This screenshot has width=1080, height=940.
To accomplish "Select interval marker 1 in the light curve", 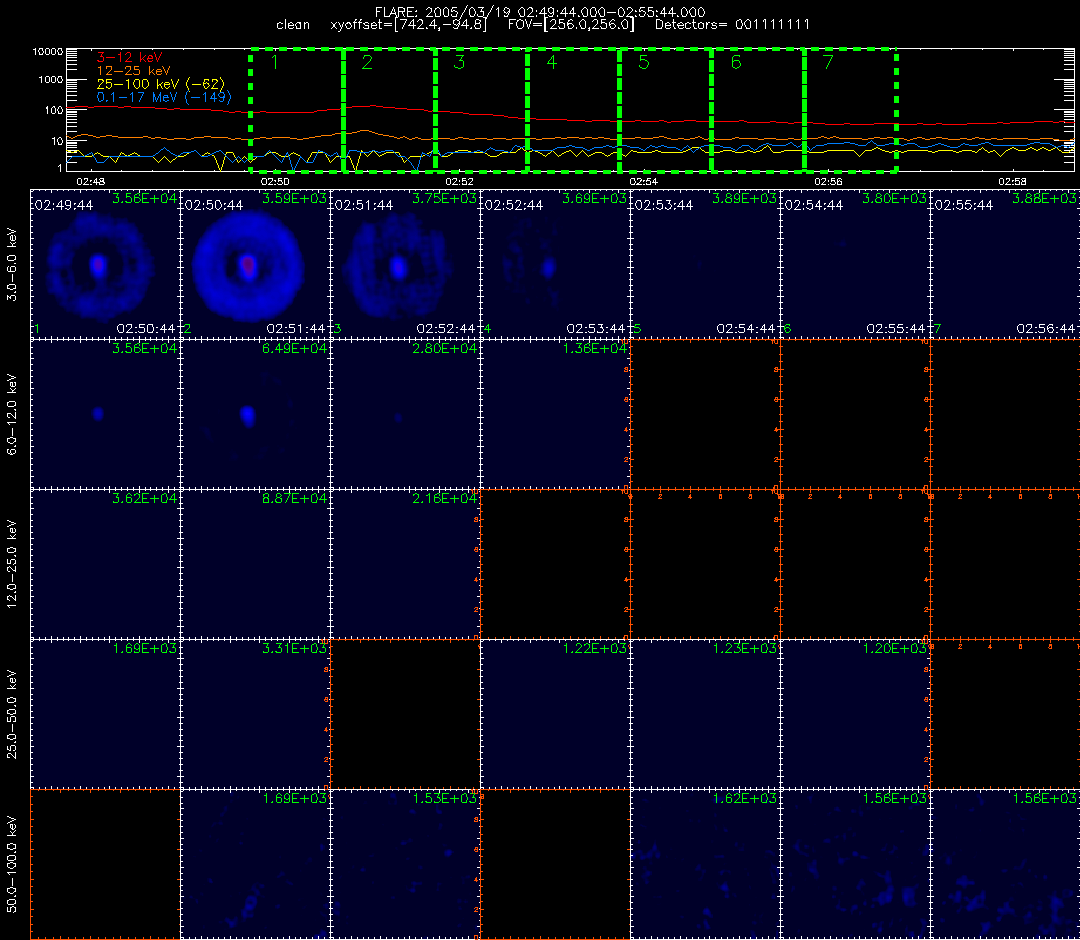I will pos(275,62).
